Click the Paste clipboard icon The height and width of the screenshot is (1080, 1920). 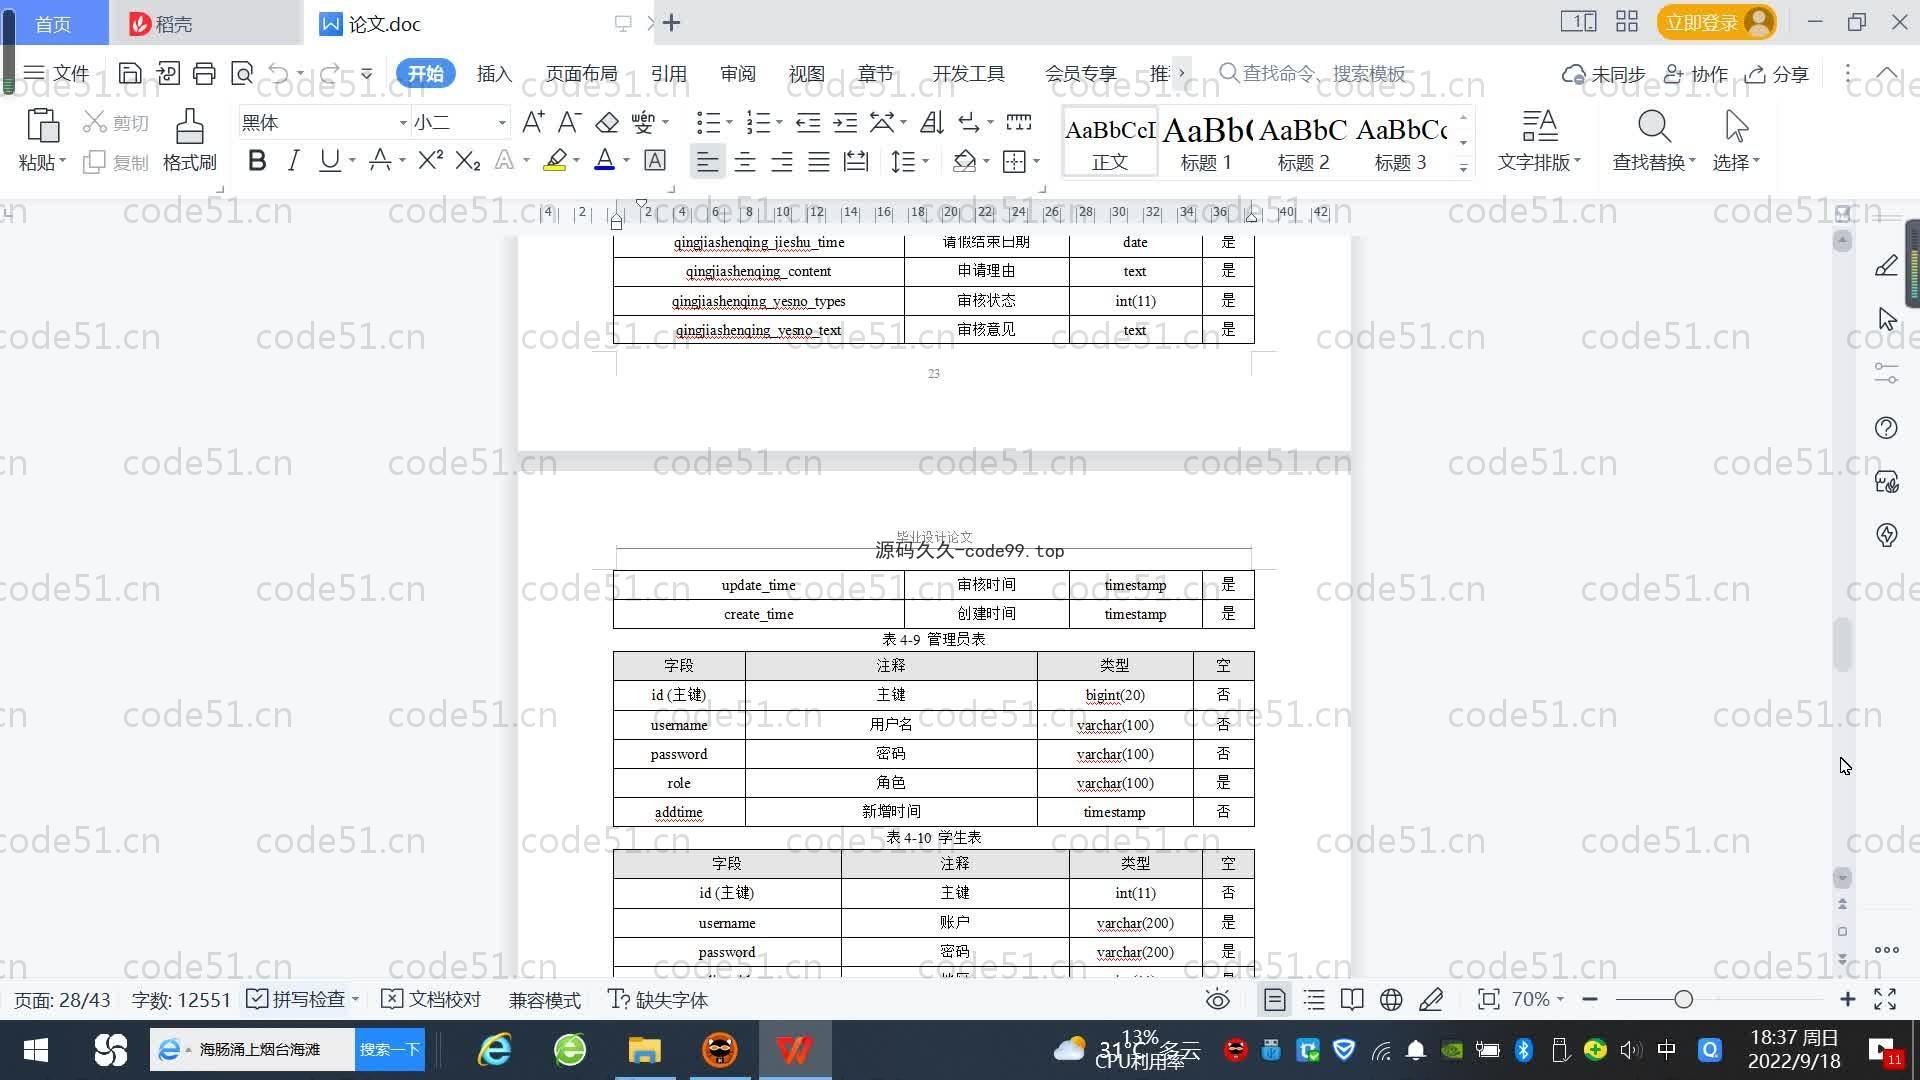point(42,127)
